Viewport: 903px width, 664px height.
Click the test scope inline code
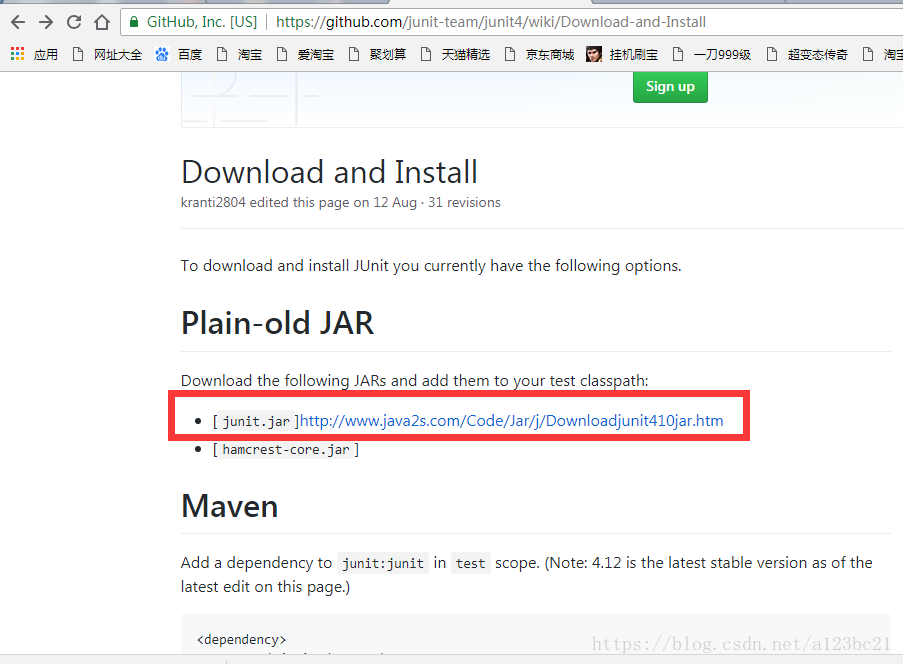pos(471,563)
